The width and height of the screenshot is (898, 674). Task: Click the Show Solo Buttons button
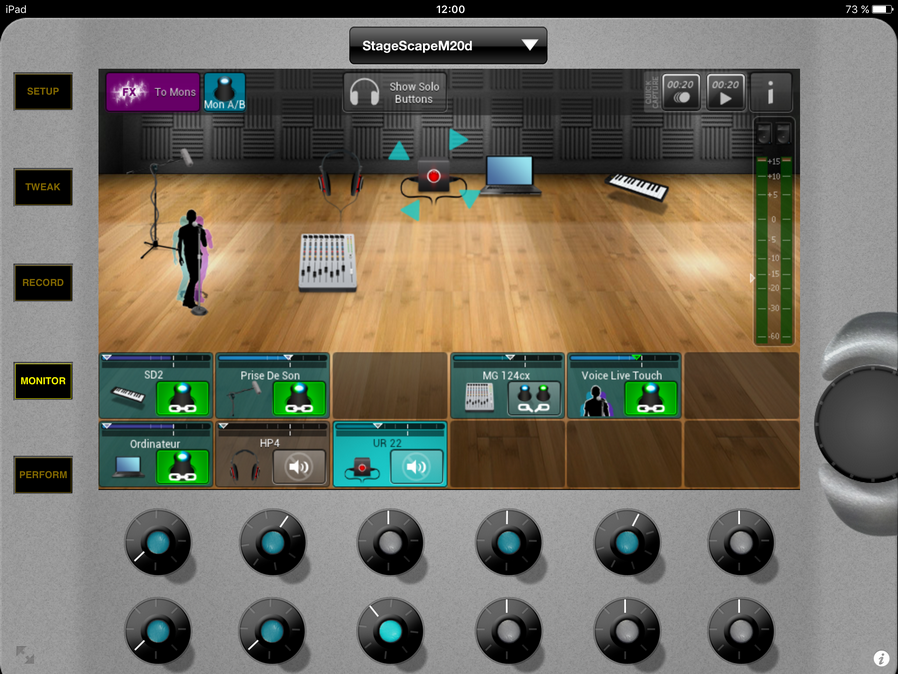395,93
